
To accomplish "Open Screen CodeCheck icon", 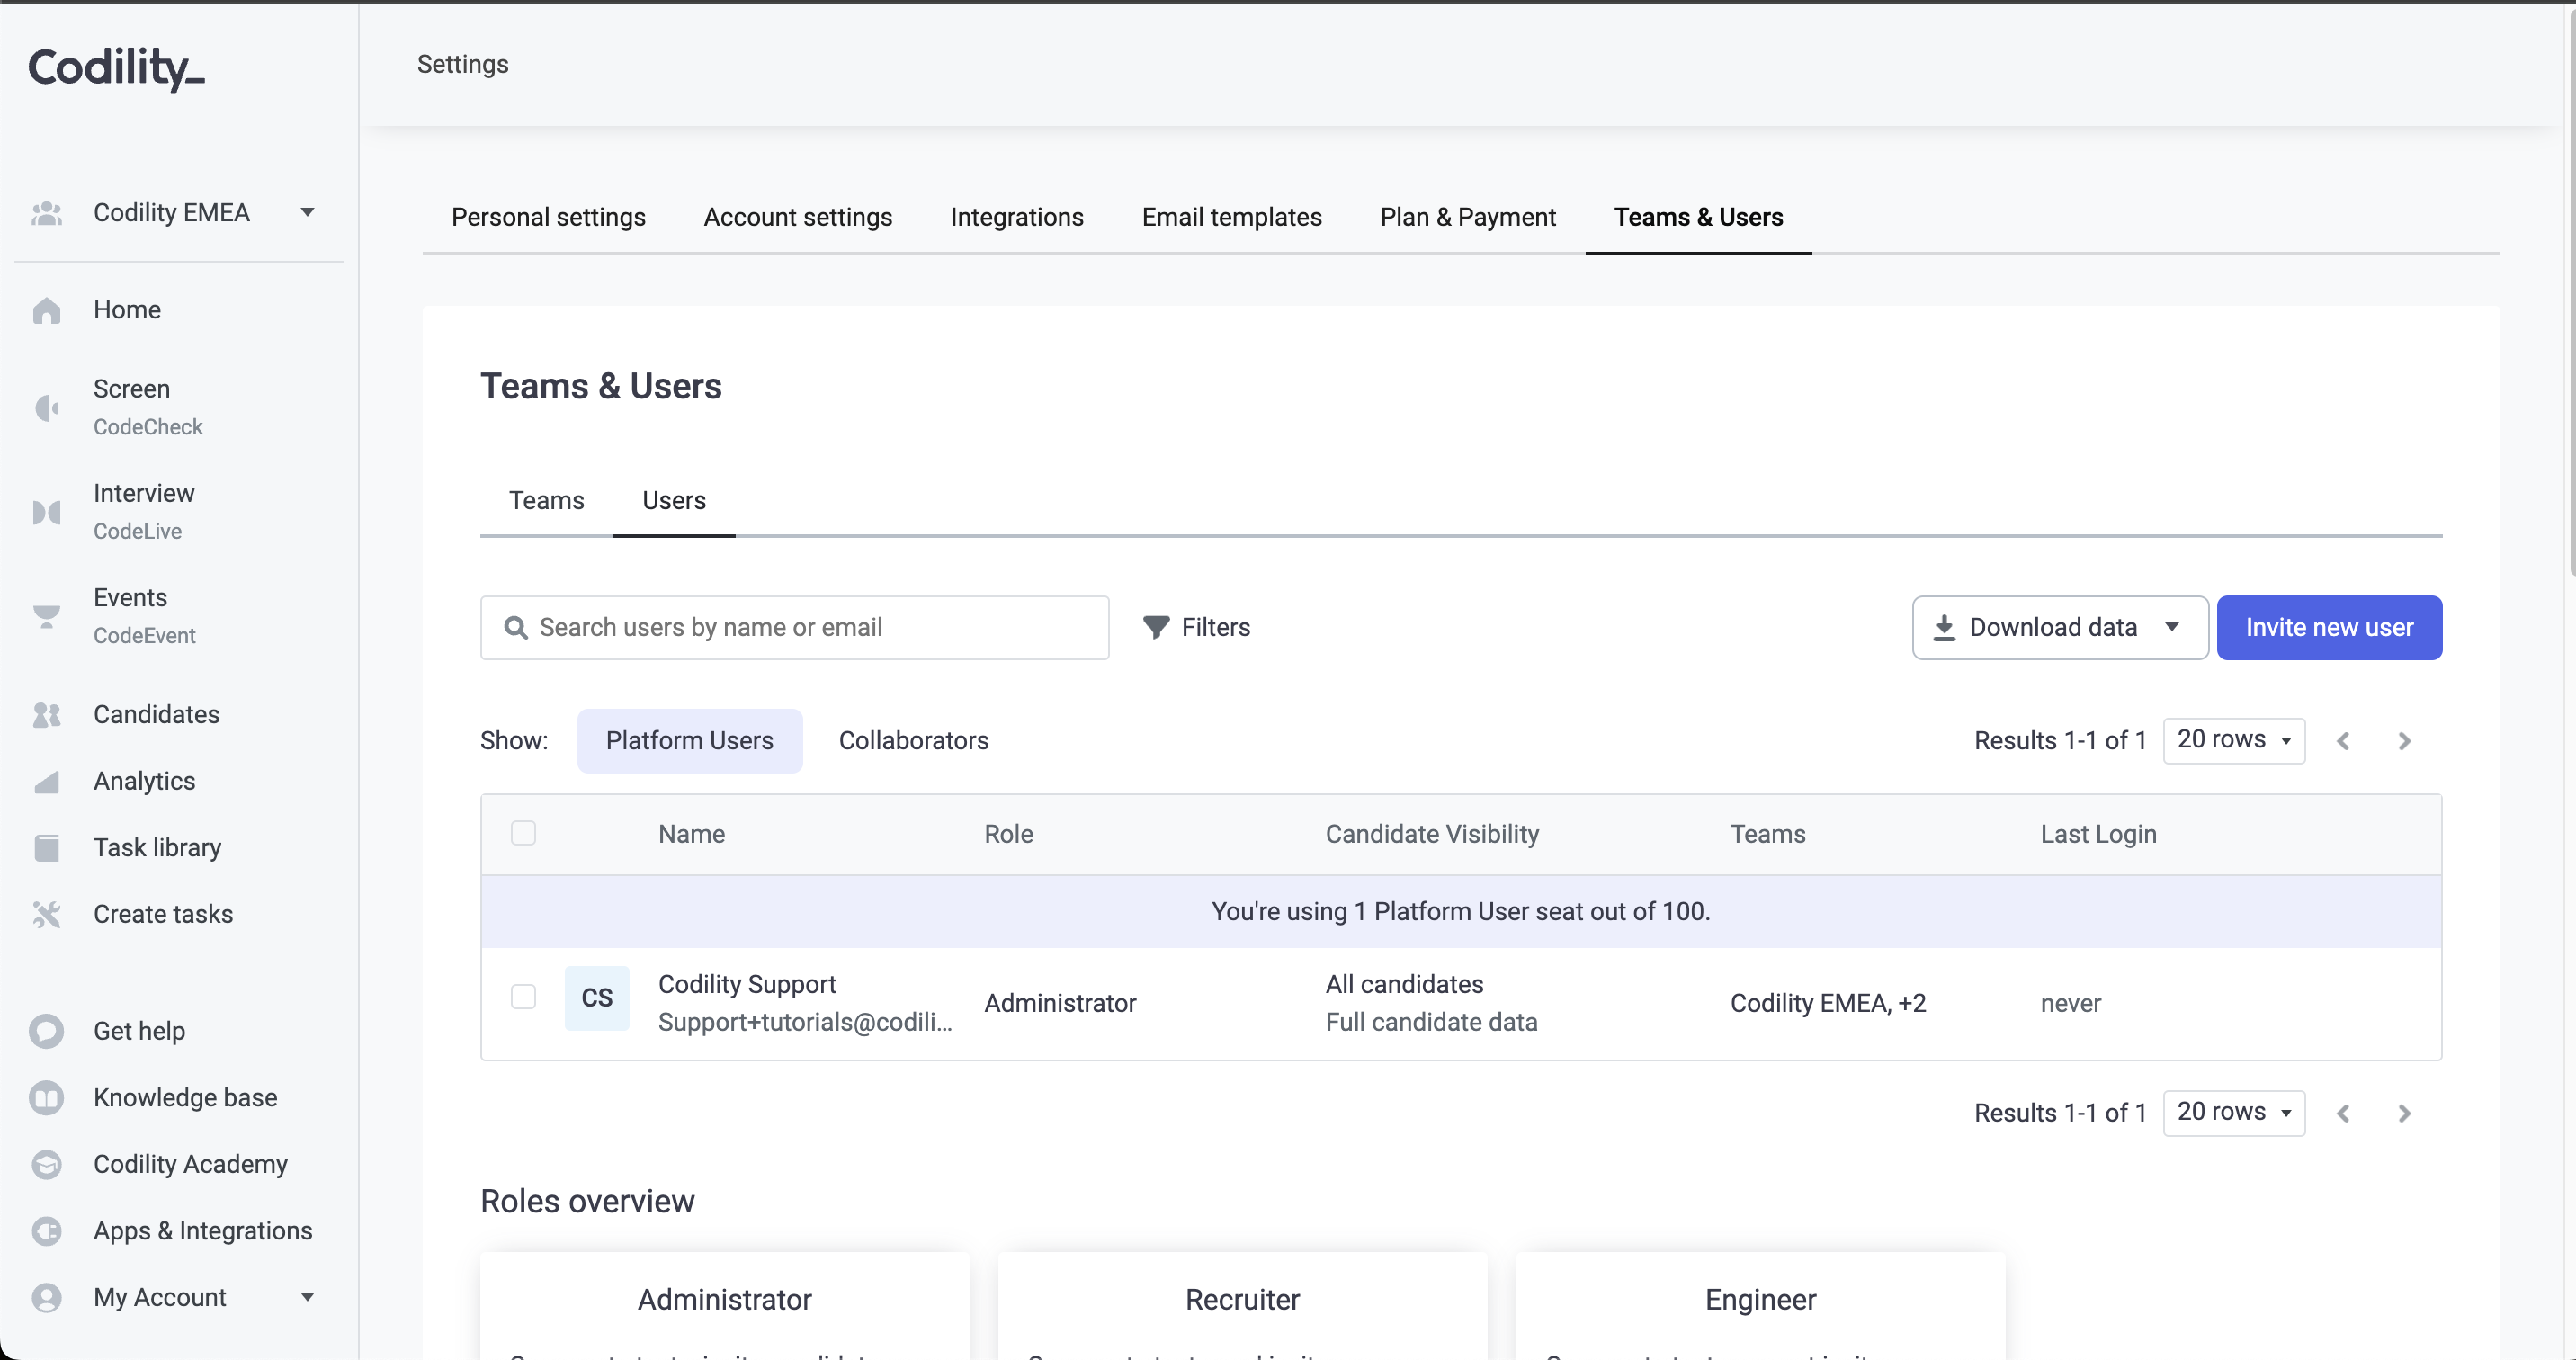I will [47, 408].
